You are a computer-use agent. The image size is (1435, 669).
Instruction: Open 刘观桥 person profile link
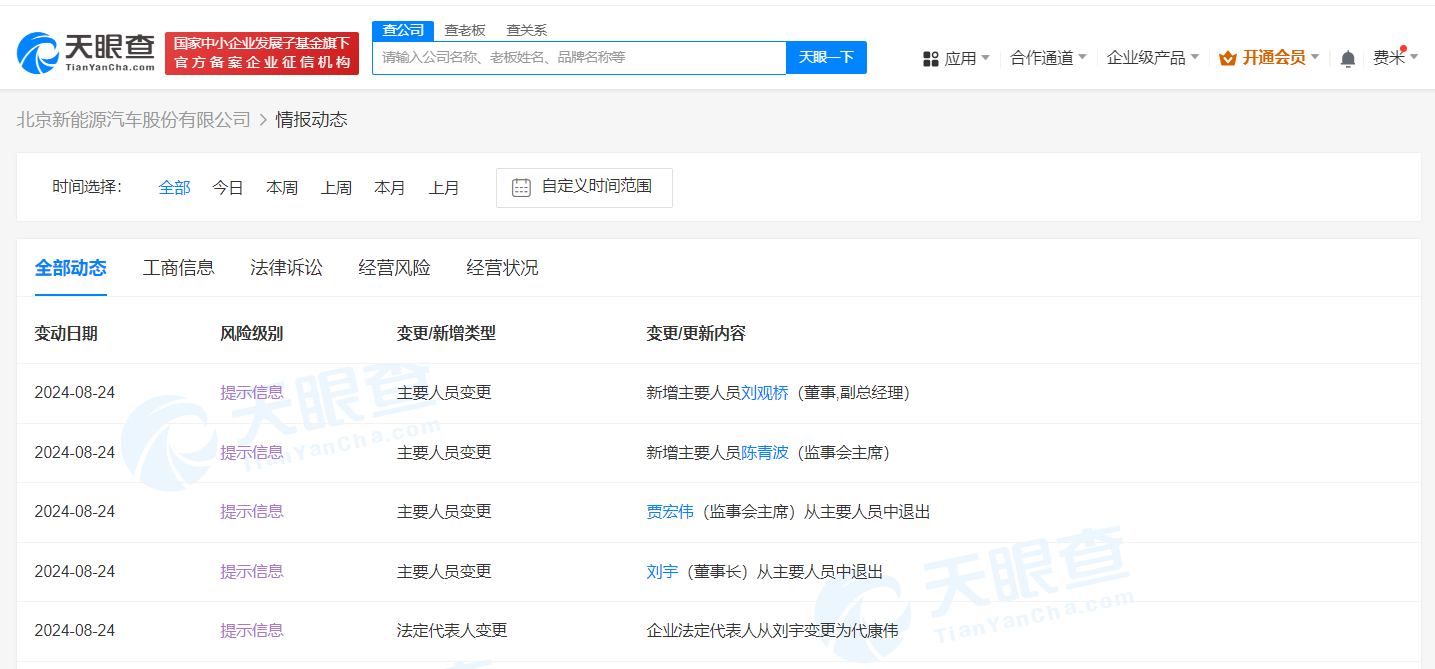763,392
